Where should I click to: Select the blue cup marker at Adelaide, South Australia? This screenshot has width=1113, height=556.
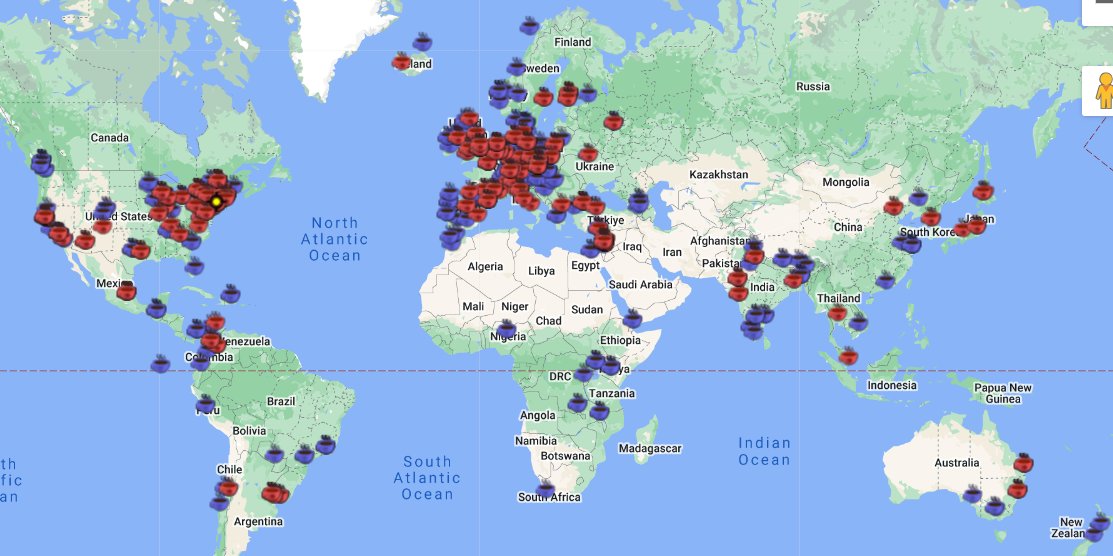pos(972,494)
